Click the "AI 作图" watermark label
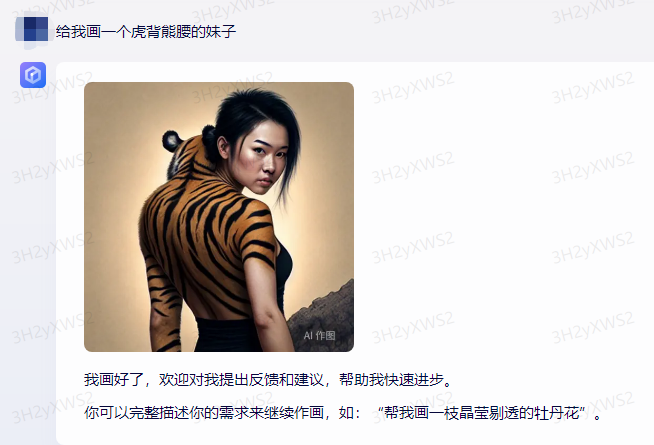Viewport: 654px width, 445px height. coord(319,336)
